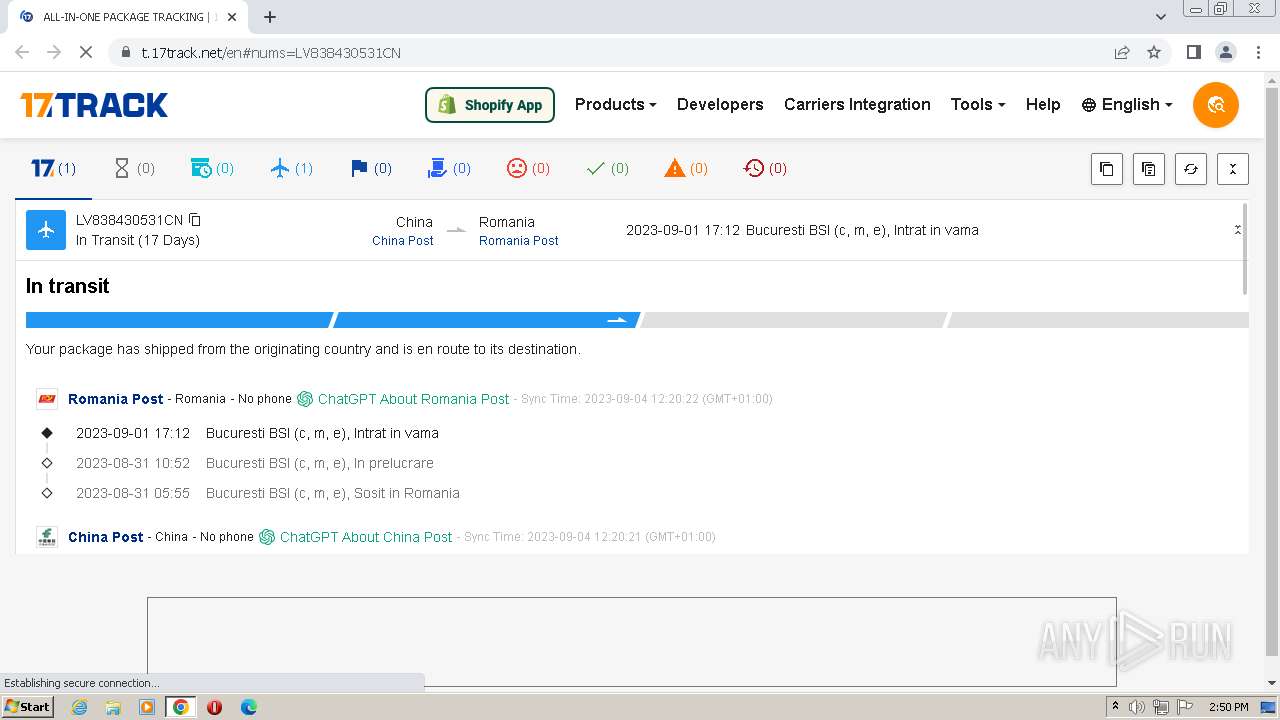Screen dimensions: 1280x720
Task: Open the China Post carrier link
Action: 403,241
